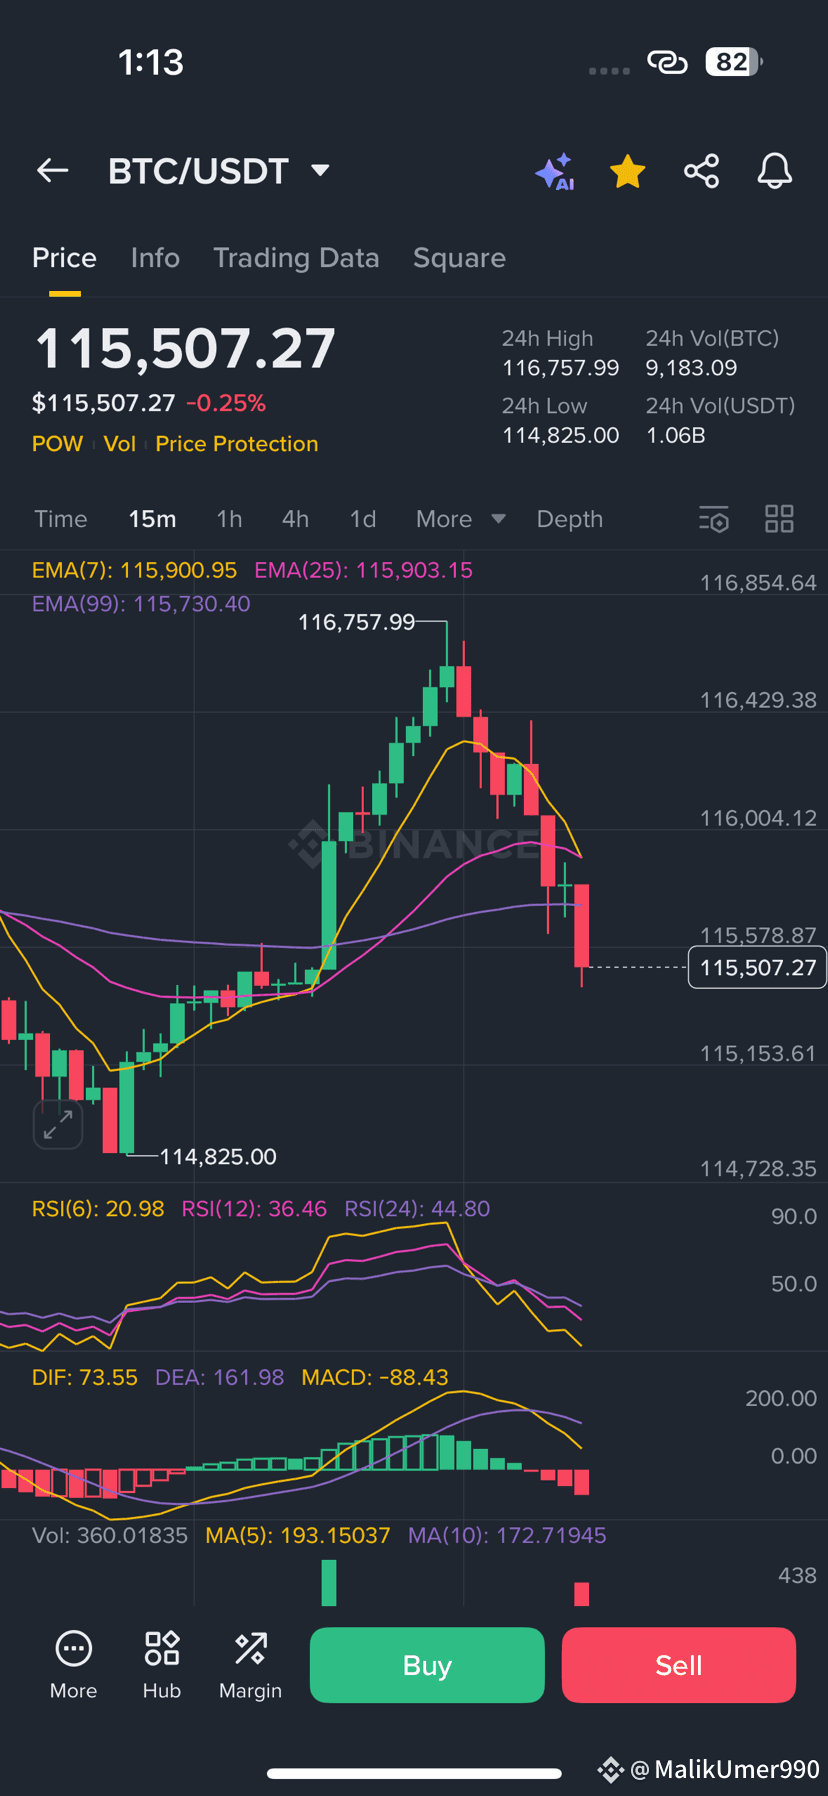
Task: Tap the red Sell button
Action: 679,1665
